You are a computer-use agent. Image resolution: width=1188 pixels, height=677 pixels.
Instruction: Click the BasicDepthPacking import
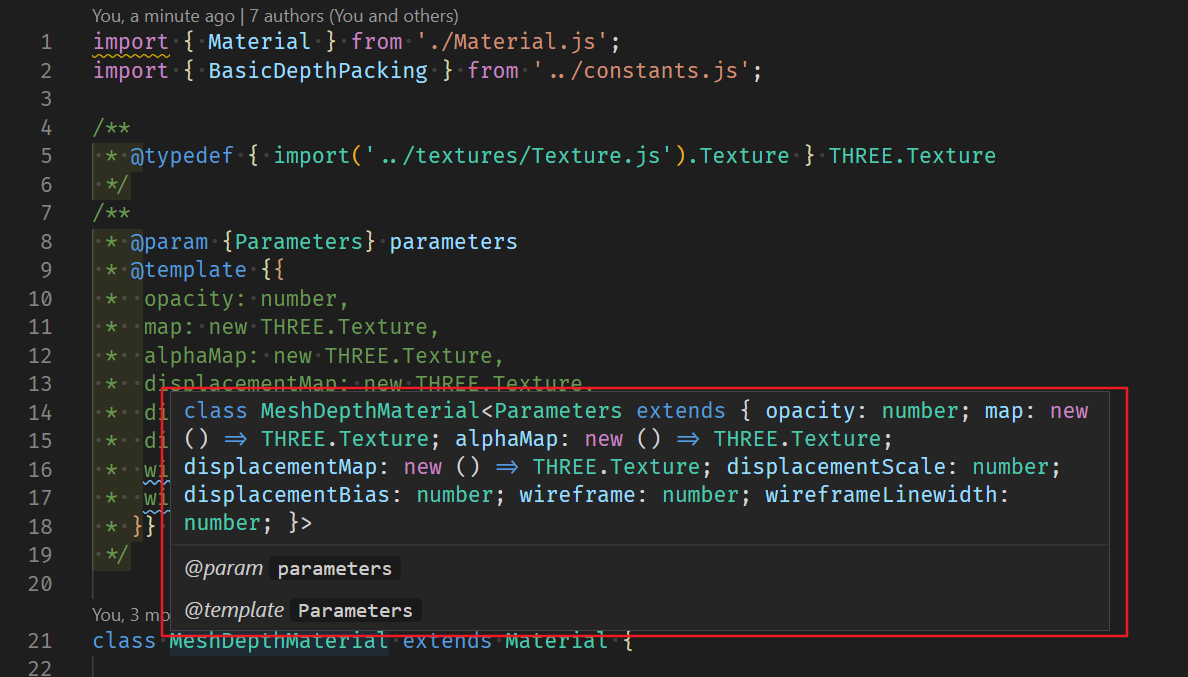(x=318, y=70)
